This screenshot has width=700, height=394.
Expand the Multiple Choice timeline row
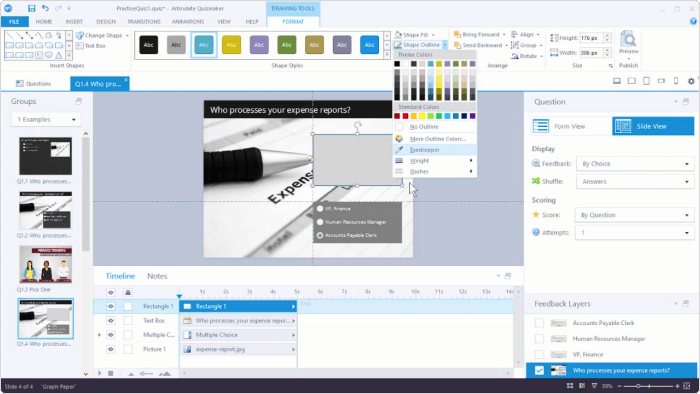99,335
